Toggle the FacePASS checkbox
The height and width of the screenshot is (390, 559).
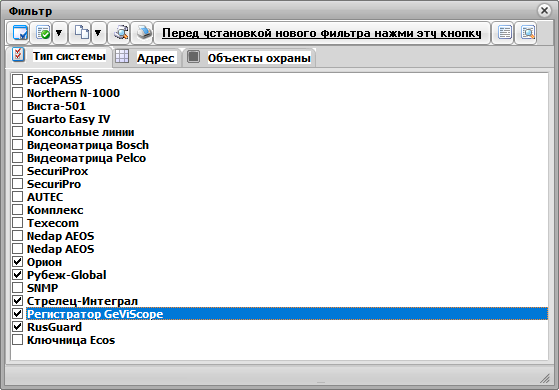coord(17,79)
